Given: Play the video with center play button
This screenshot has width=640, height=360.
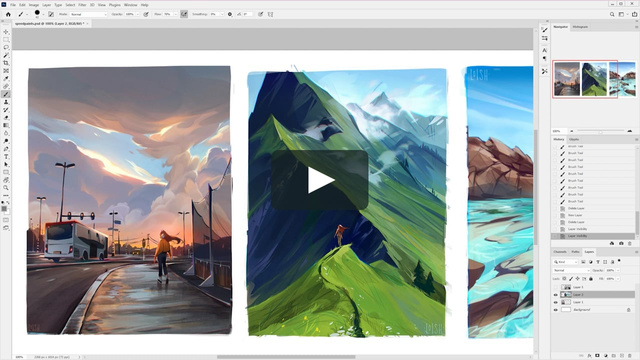Looking at the screenshot, I should point(320,180).
